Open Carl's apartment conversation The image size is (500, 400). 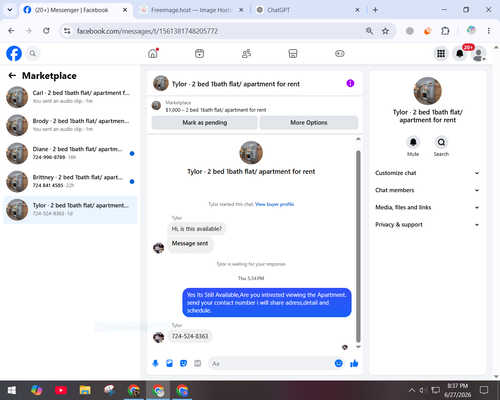pos(70,97)
